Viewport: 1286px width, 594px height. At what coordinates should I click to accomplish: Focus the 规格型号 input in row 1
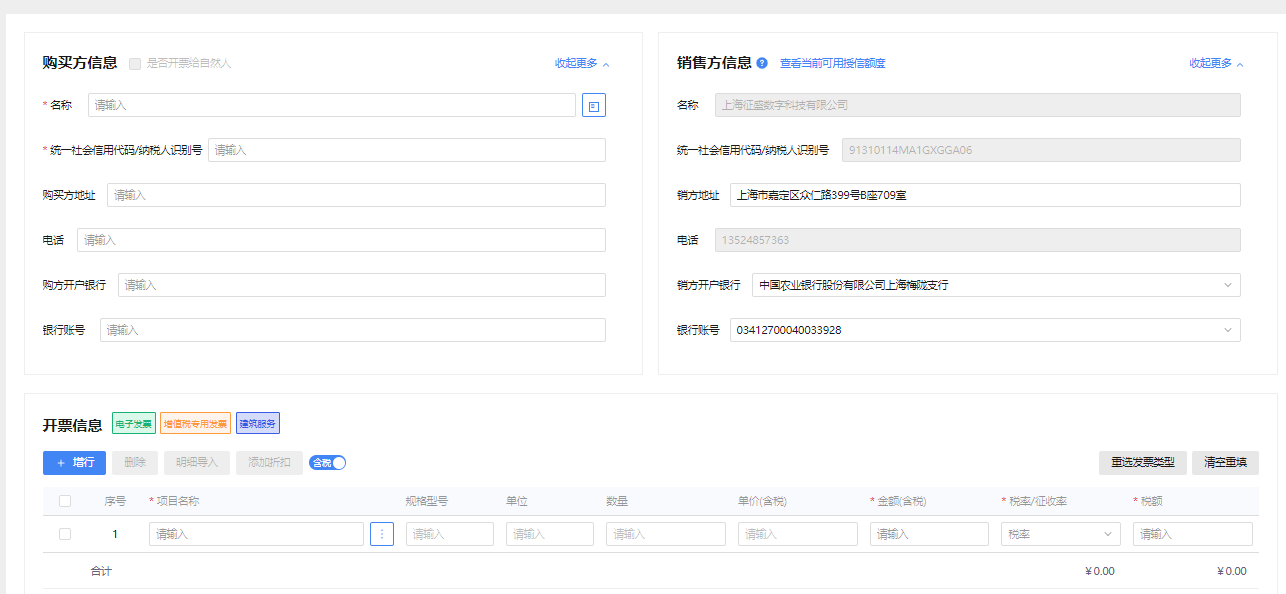coord(450,534)
